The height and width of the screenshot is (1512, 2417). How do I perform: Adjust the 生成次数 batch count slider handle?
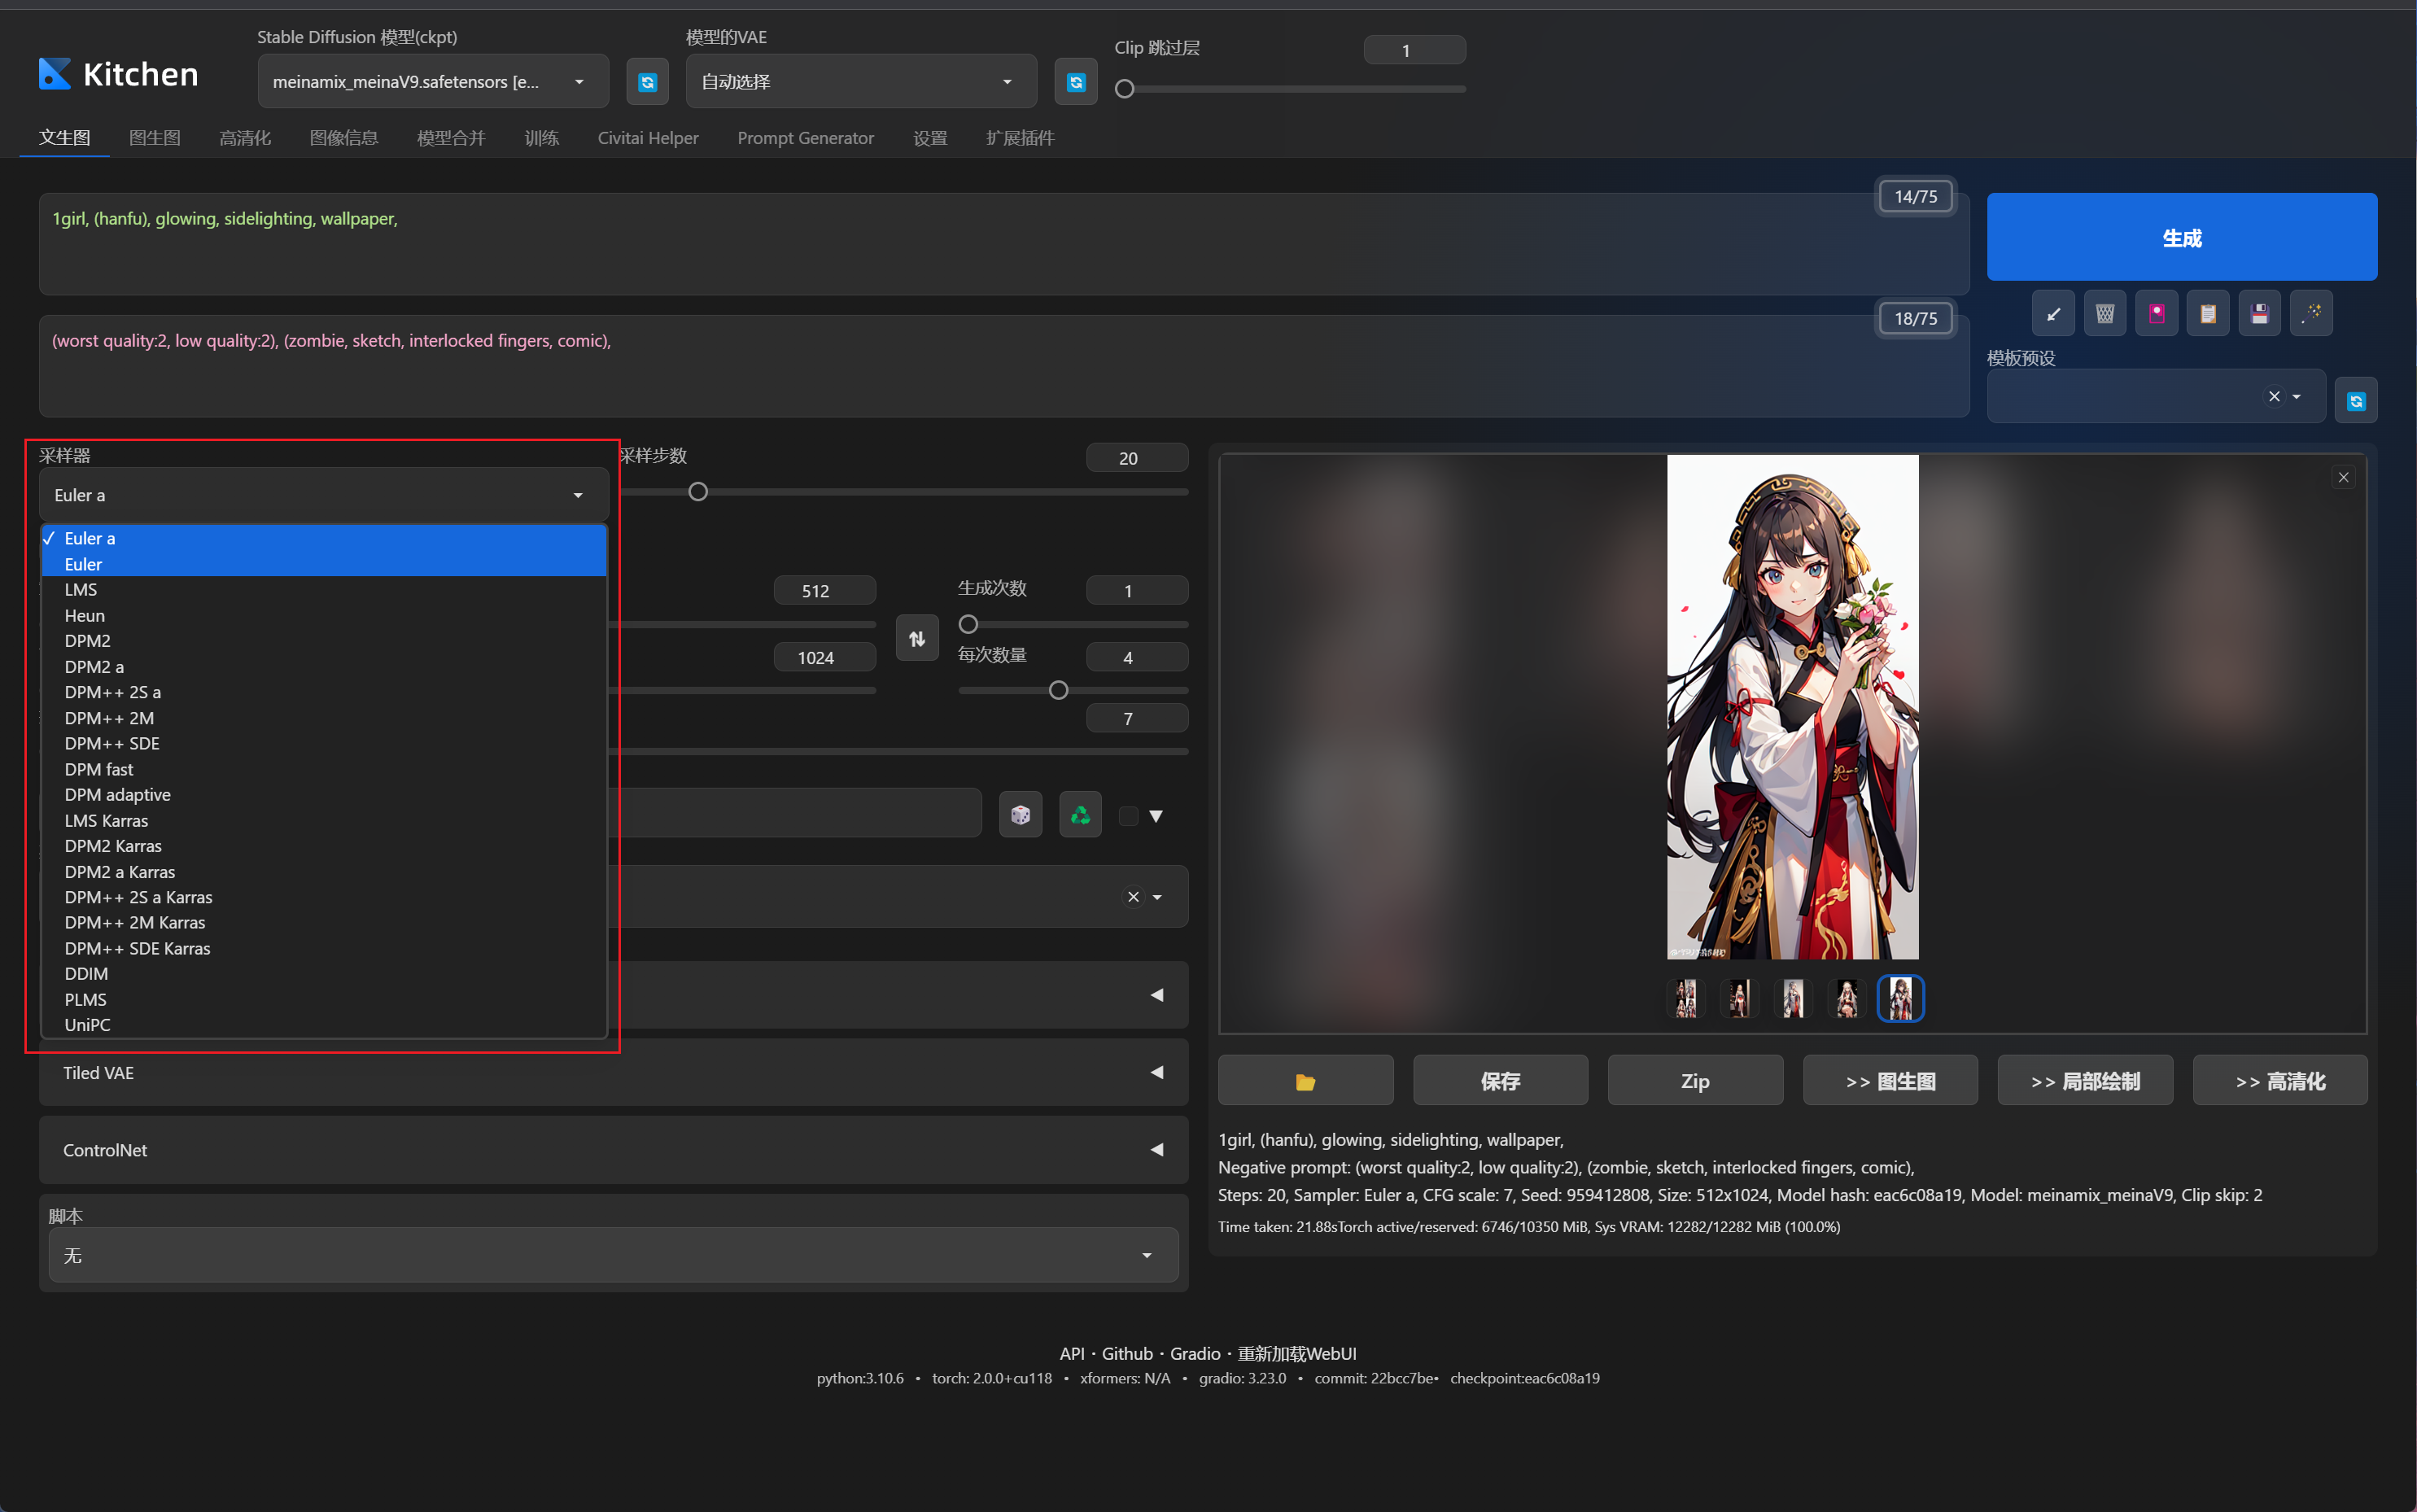tap(968, 624)
